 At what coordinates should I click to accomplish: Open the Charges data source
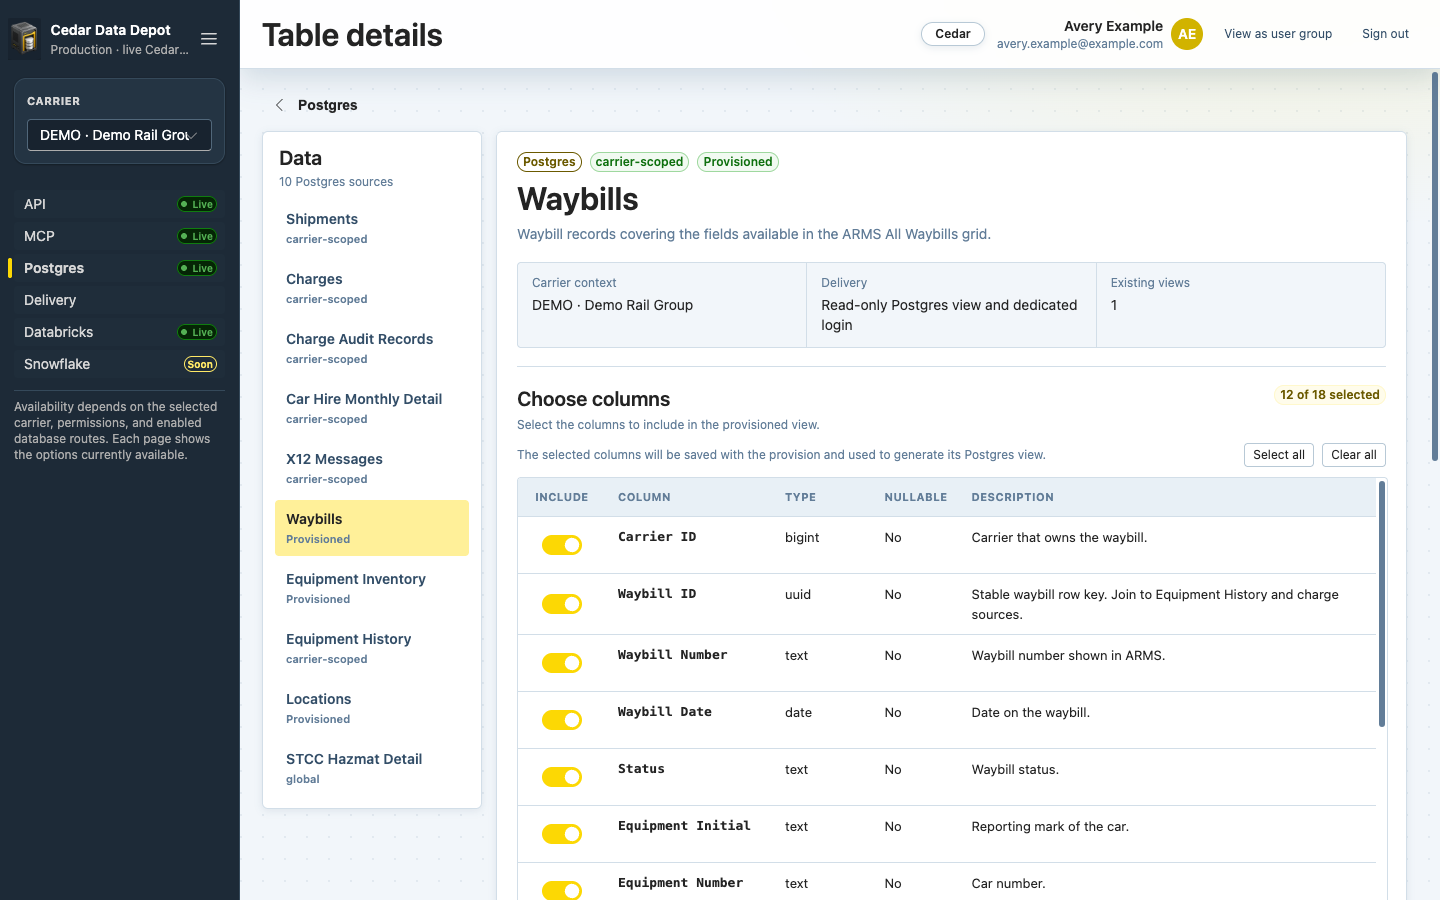coord(372,288)
